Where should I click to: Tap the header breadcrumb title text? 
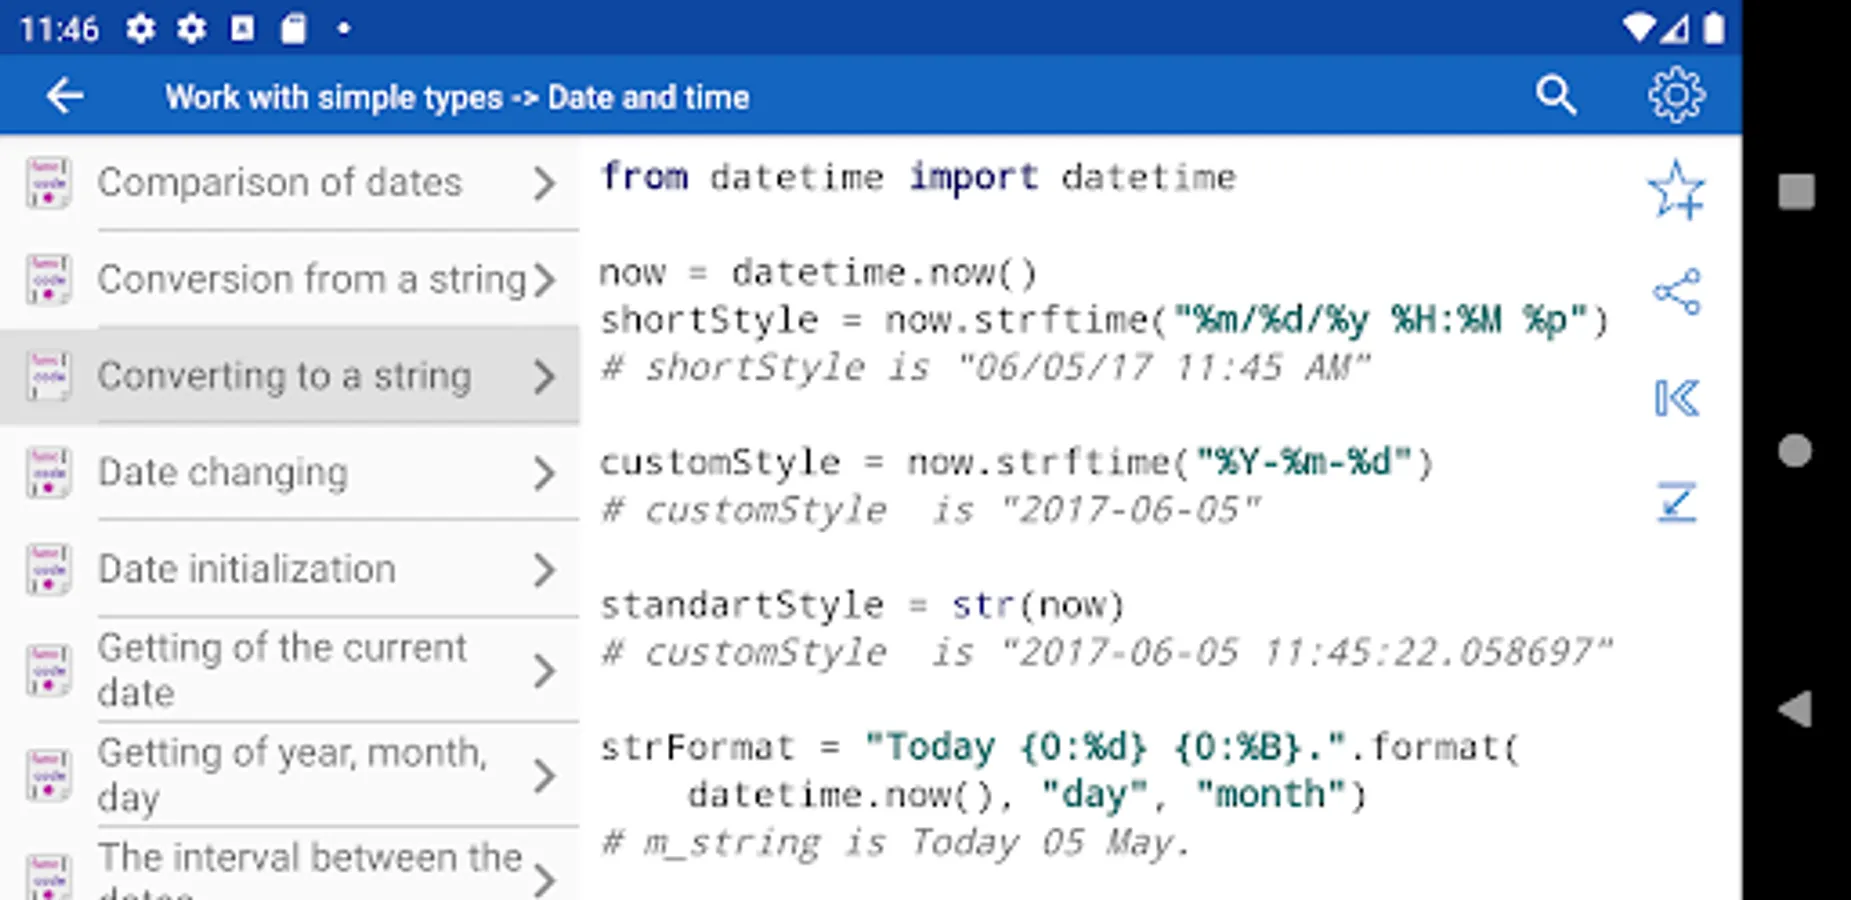point(457,97)
